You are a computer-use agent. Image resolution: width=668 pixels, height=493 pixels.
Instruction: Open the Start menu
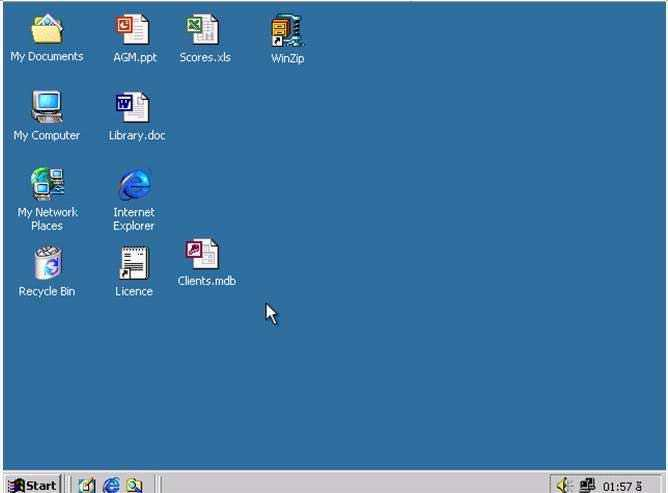click(32, 484)
